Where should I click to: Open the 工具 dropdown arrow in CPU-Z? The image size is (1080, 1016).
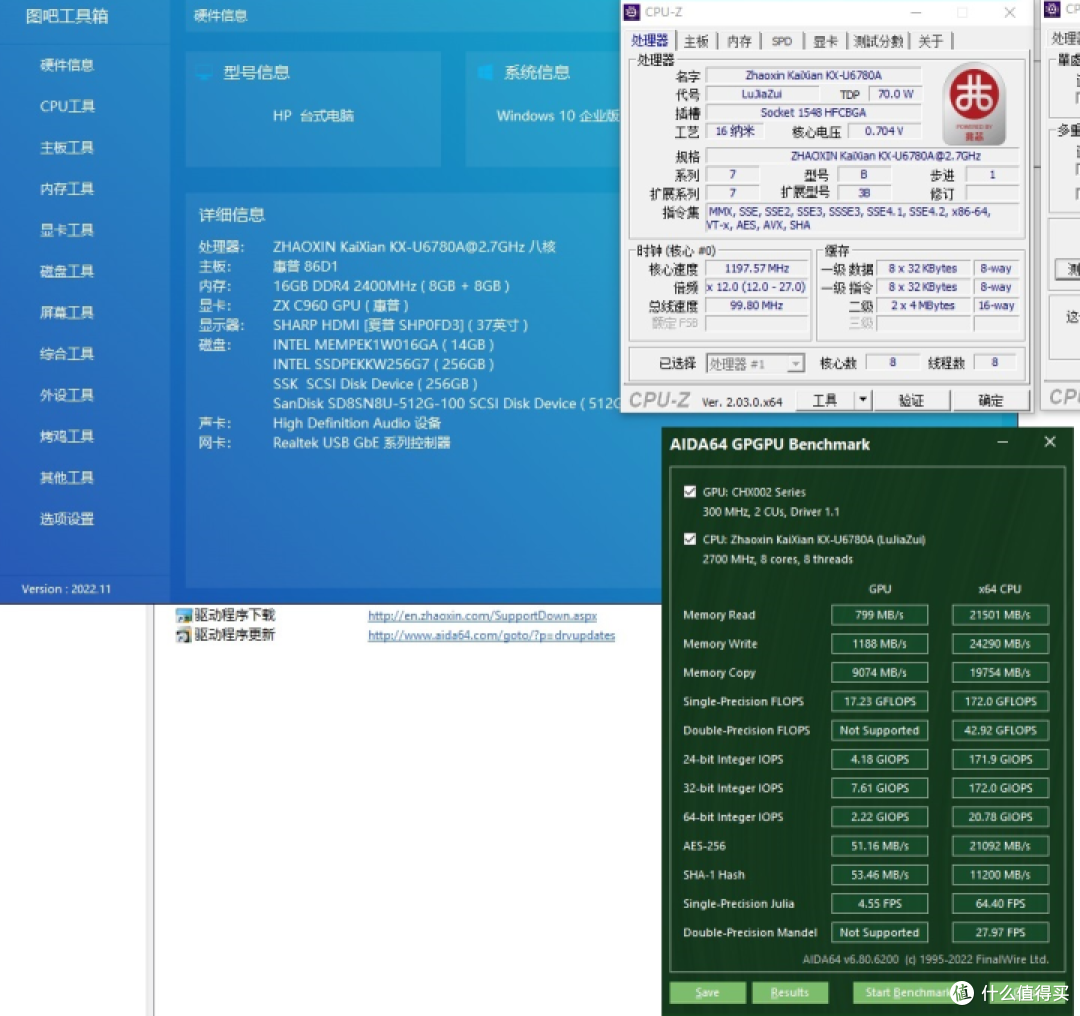[862, 400]
